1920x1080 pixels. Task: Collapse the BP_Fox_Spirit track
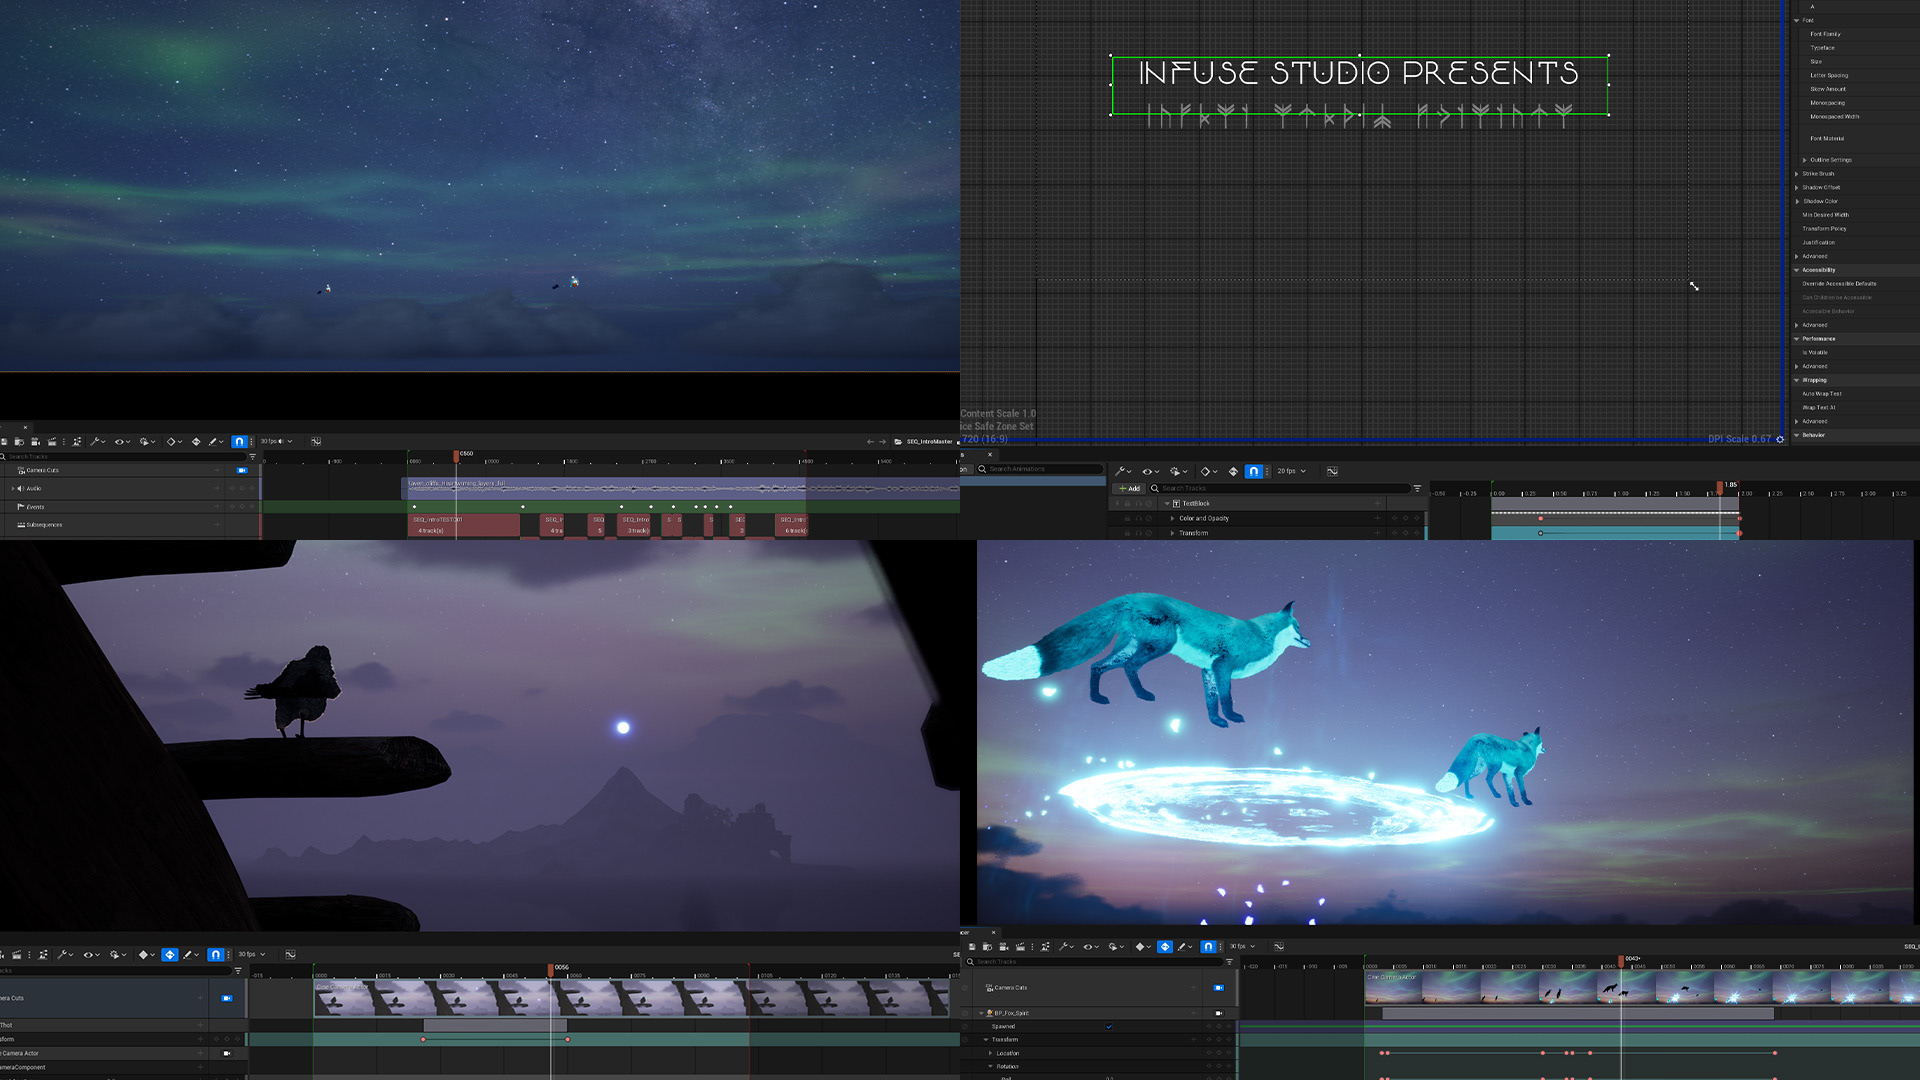[x=980, y=1013]
